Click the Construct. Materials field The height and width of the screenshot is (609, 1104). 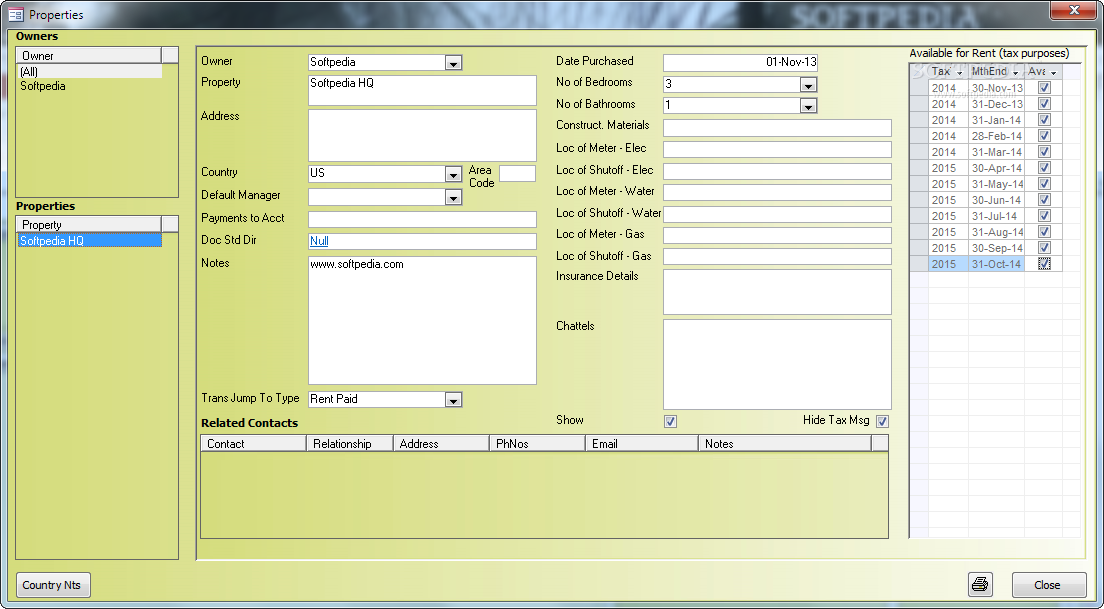coord(777,127)
